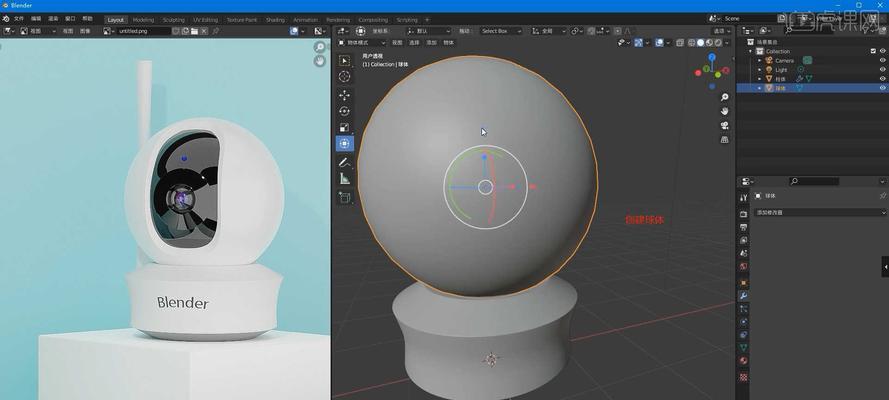This screenshot has width=889, height=400.
Task: Open the Render properties tab
Action: (744, 214)
